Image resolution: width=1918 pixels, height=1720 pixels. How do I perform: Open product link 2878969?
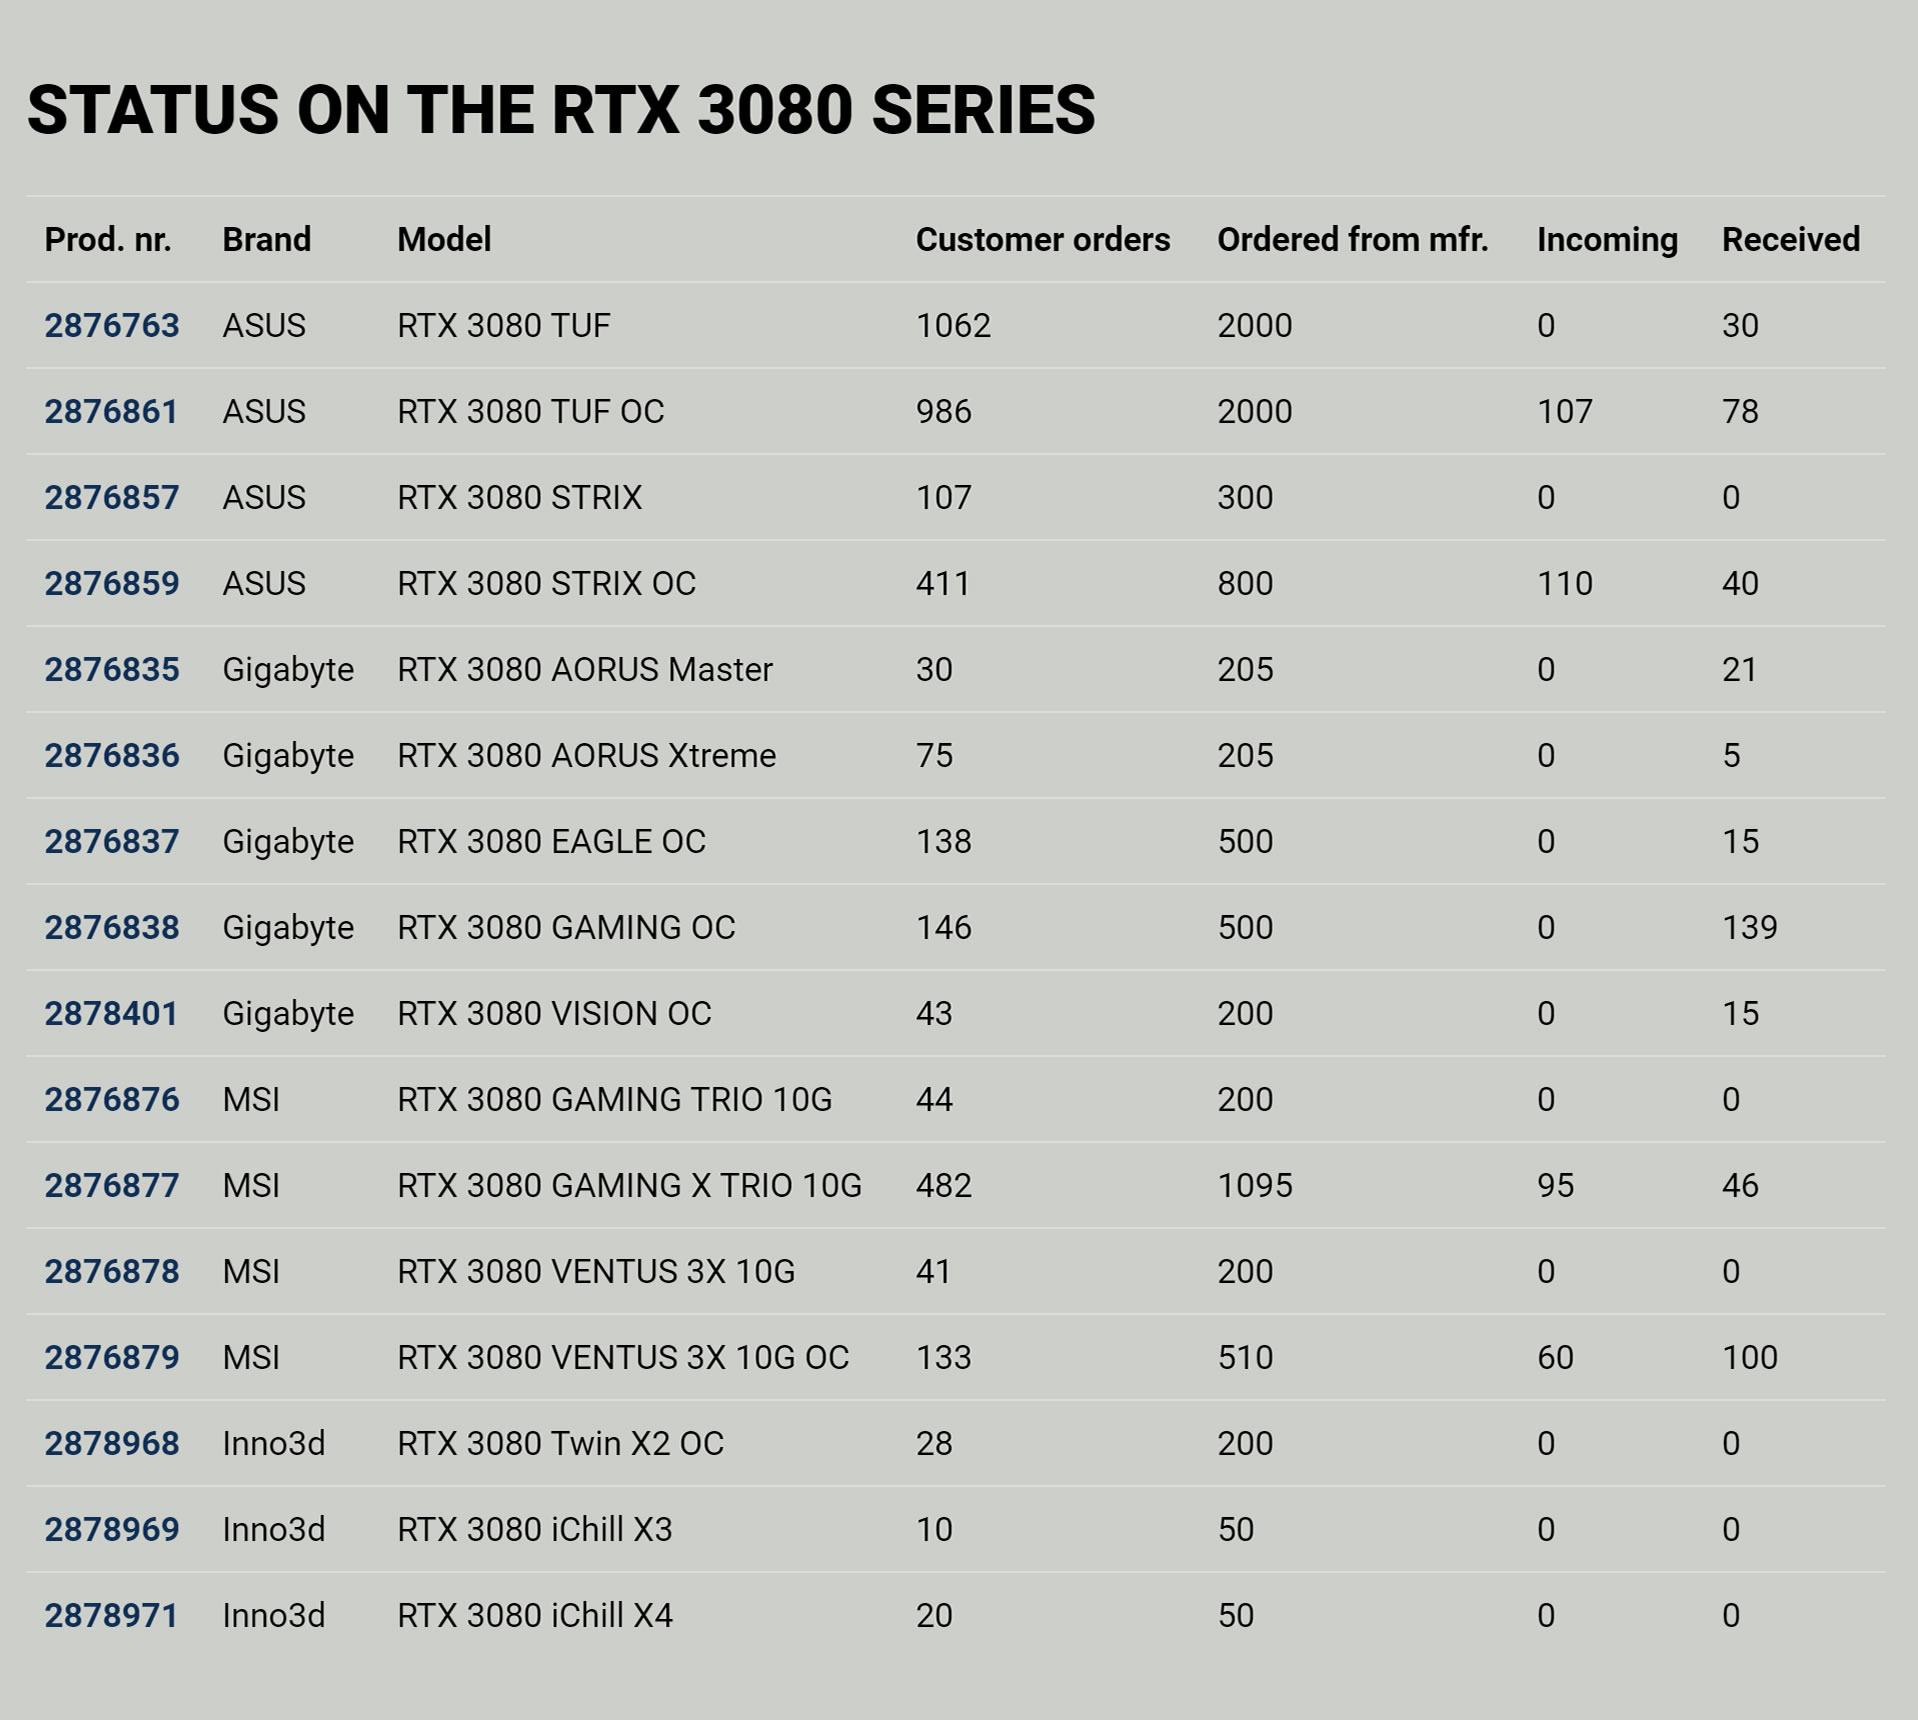pyautogui.click(x=111, y=1530)
